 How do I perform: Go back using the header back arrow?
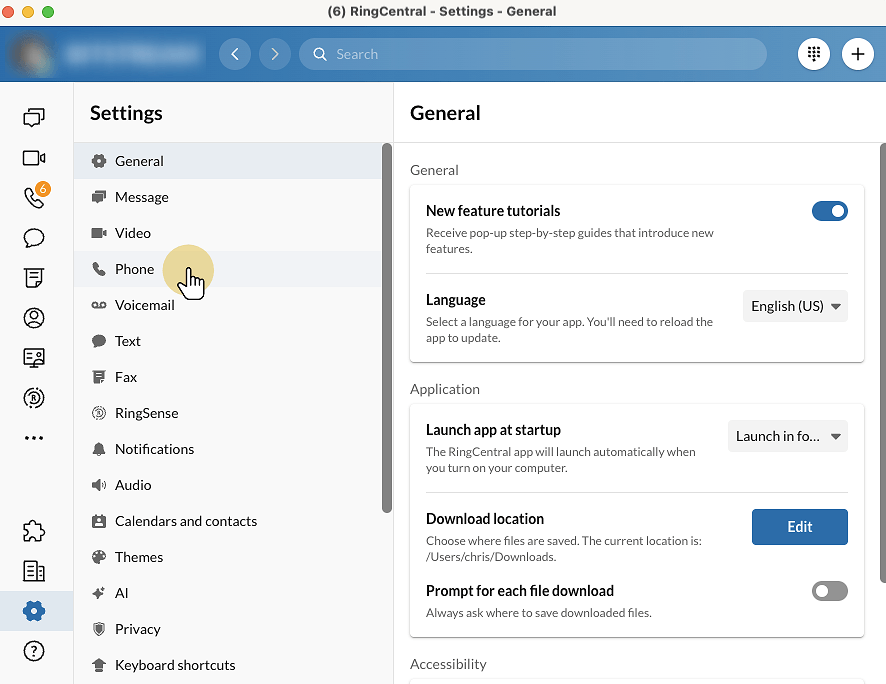pyautogui.click(x=235, y=54)
